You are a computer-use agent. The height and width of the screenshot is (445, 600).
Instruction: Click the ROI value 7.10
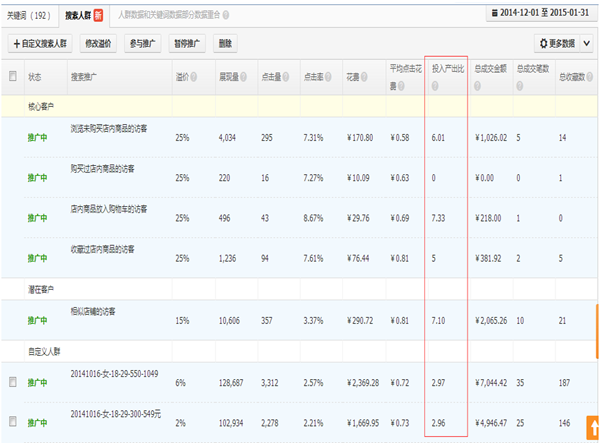438,321
